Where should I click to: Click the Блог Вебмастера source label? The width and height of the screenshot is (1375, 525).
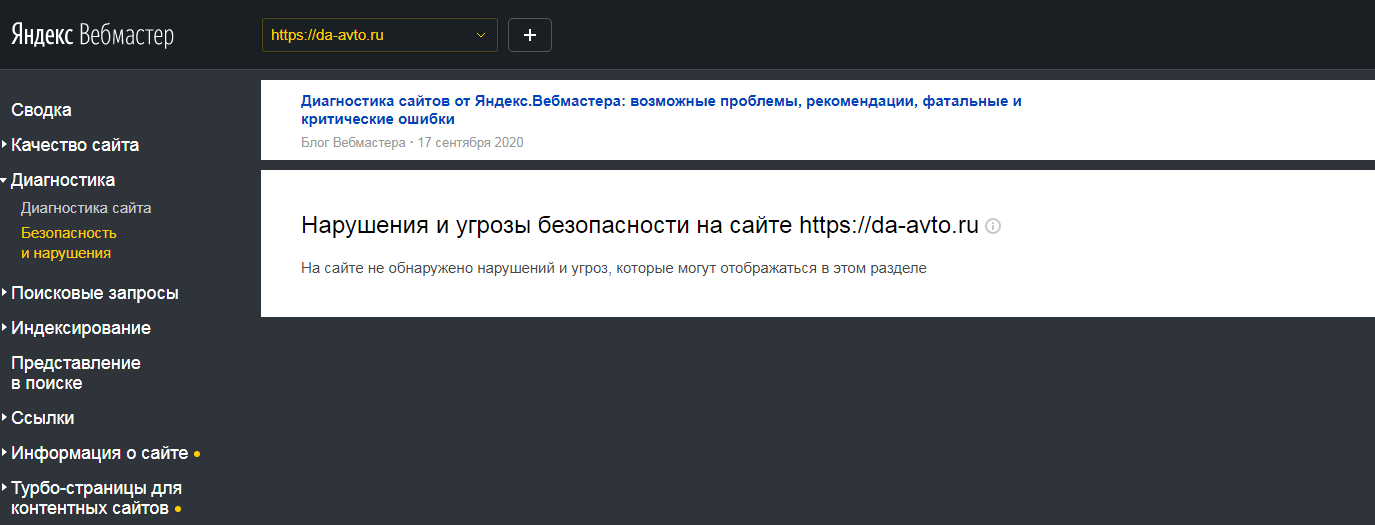353,143
